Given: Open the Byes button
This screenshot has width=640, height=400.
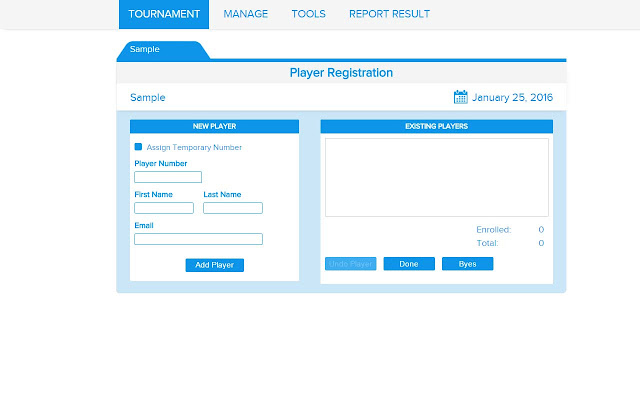Looking at the screenshot, I should [468, 264].
